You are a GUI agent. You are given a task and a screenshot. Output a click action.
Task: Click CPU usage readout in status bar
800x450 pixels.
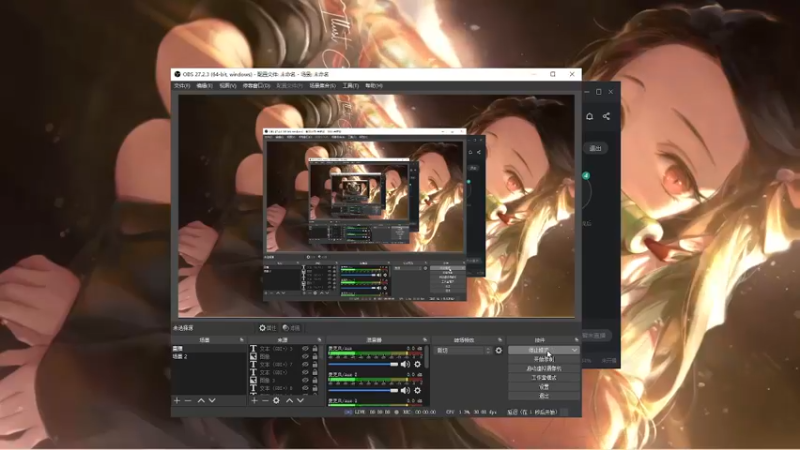pyautogui.click(x=471, y=412)
